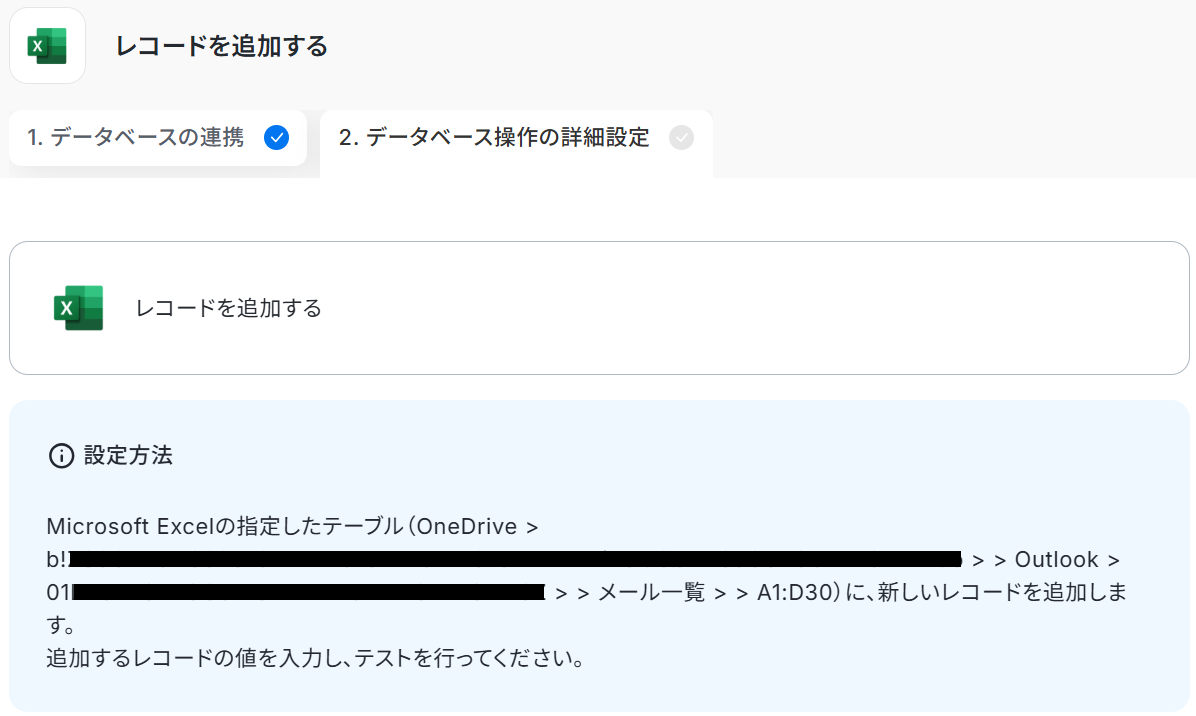Click the メール一覧 sheet name in the path
This screenshot has width=1196, height=716.
point(651,592)
